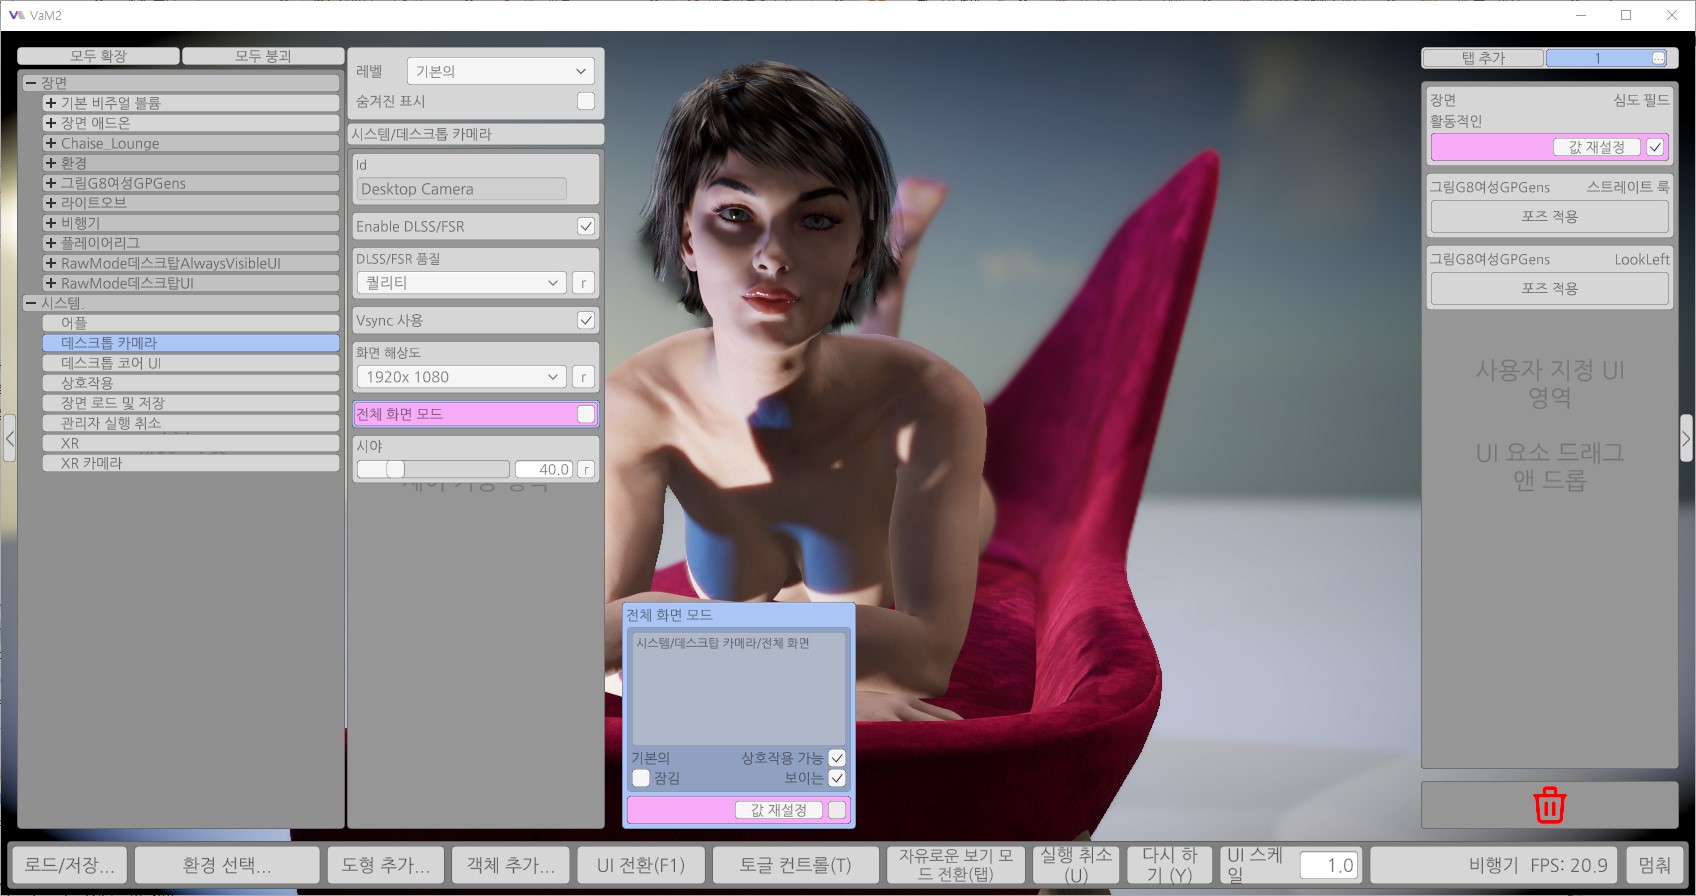Toggle the Vsync 사용 checkbox

586,321
